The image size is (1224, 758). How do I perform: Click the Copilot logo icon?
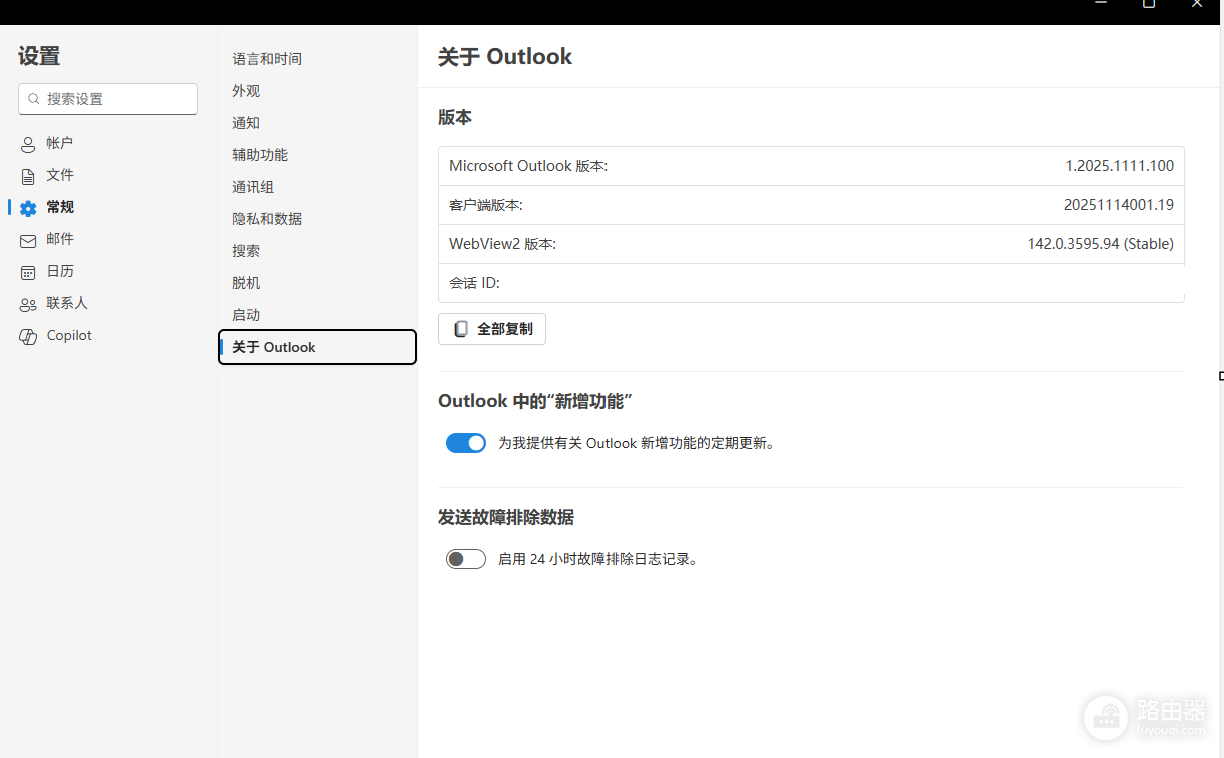(28, 336)
